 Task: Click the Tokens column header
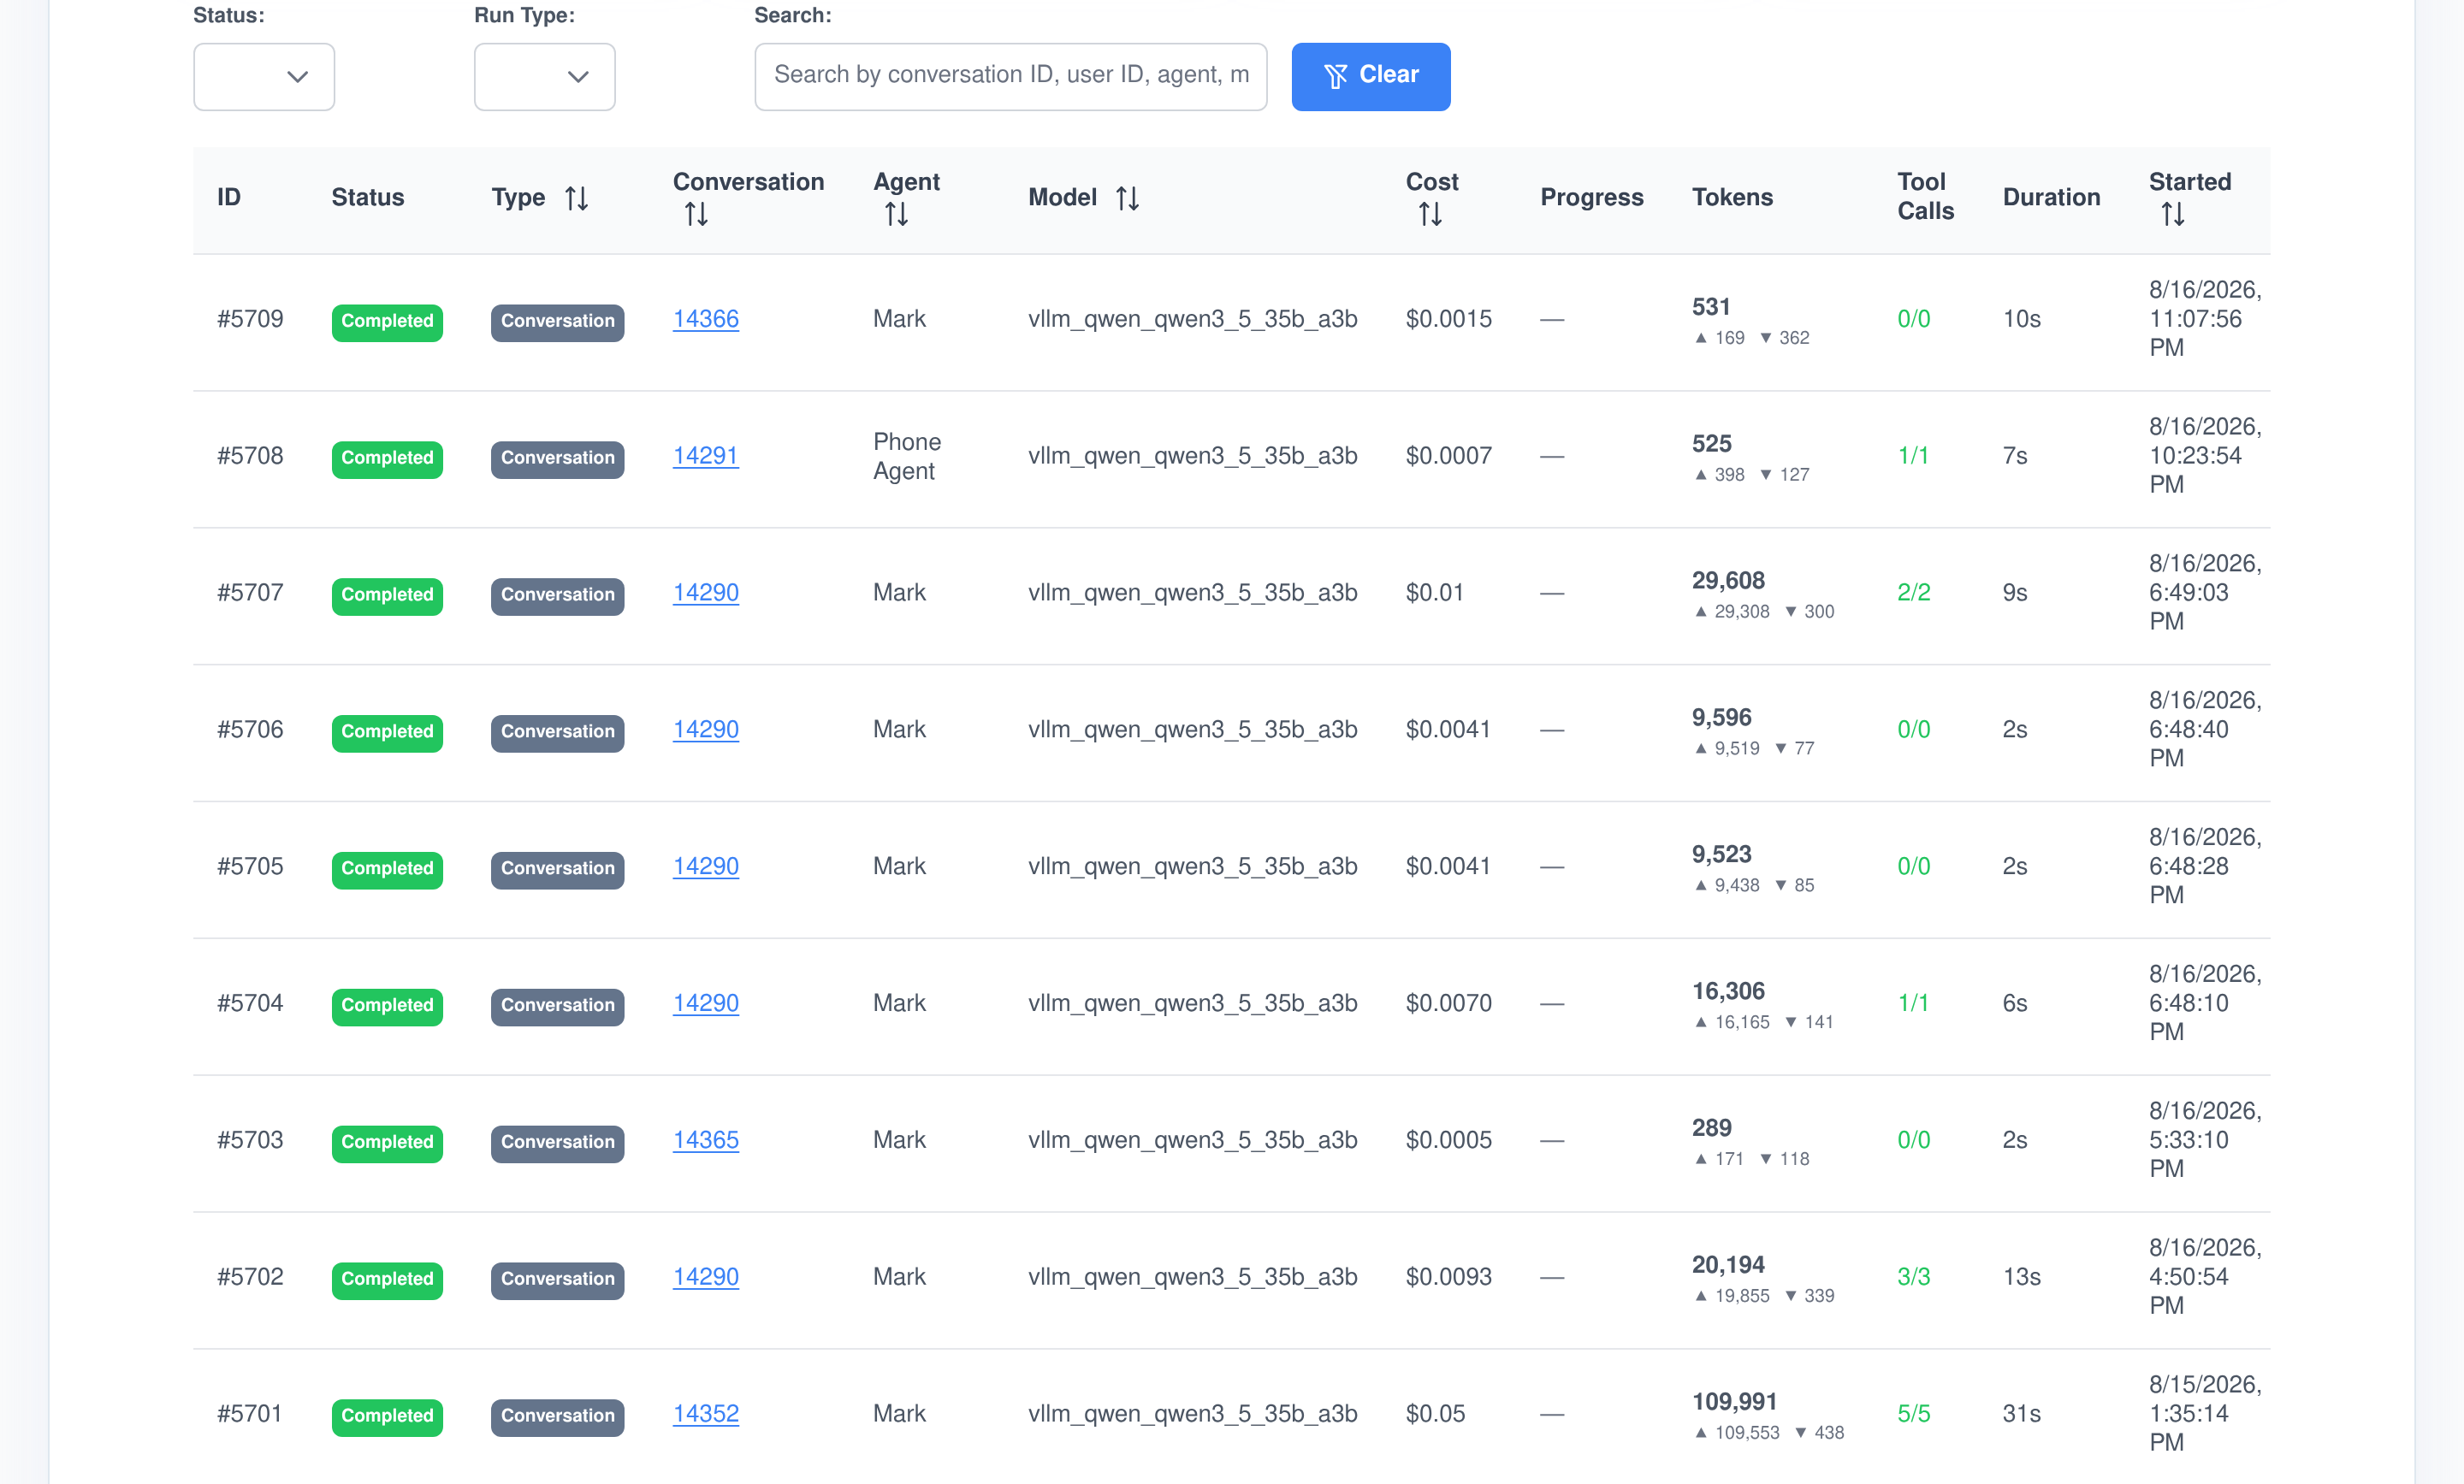click(x=1732, y=198)
